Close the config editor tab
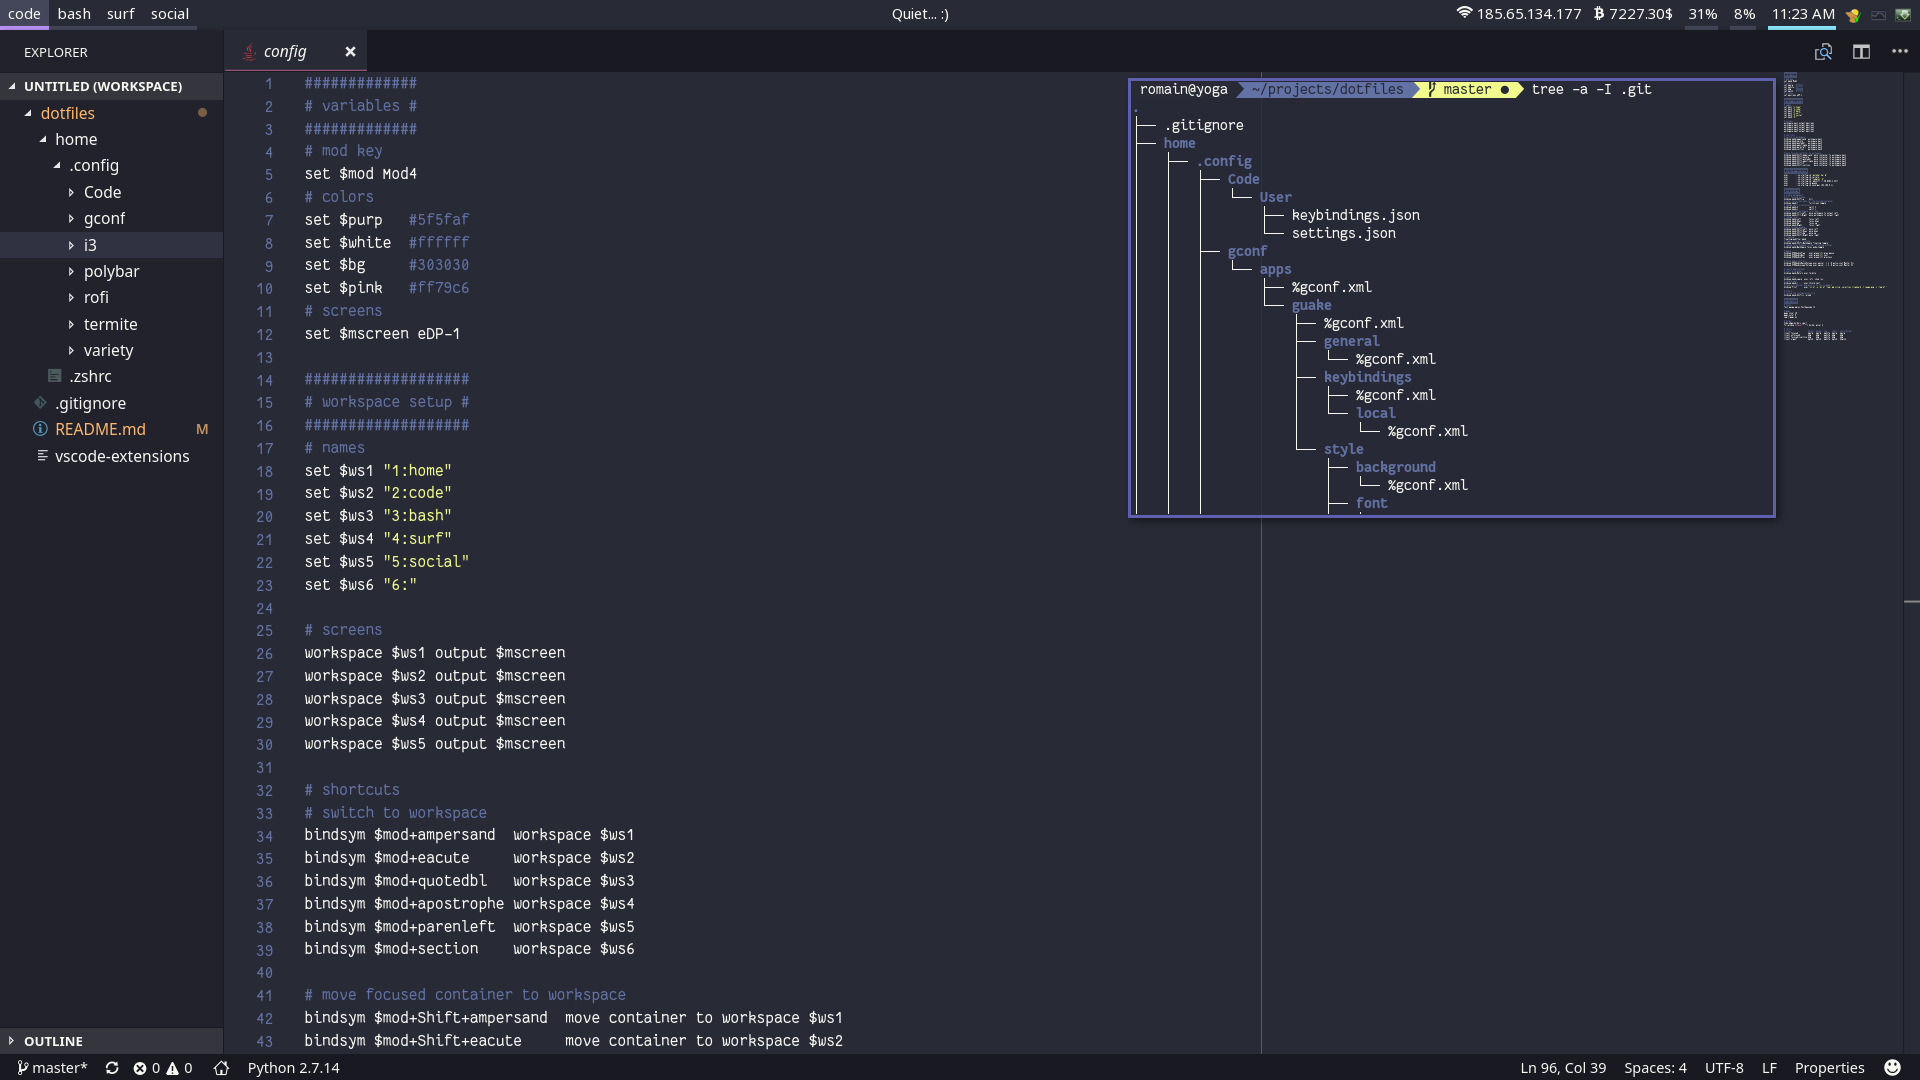The width and height of the screenshot is (1920, 1080). tap(350, 52)
